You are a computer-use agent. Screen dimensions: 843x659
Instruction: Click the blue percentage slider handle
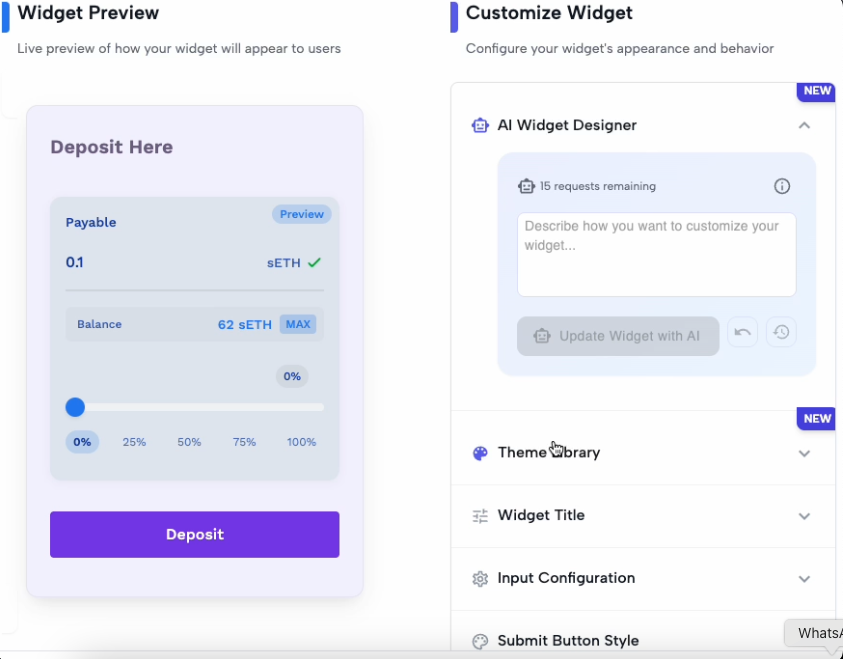click(75, 407)
